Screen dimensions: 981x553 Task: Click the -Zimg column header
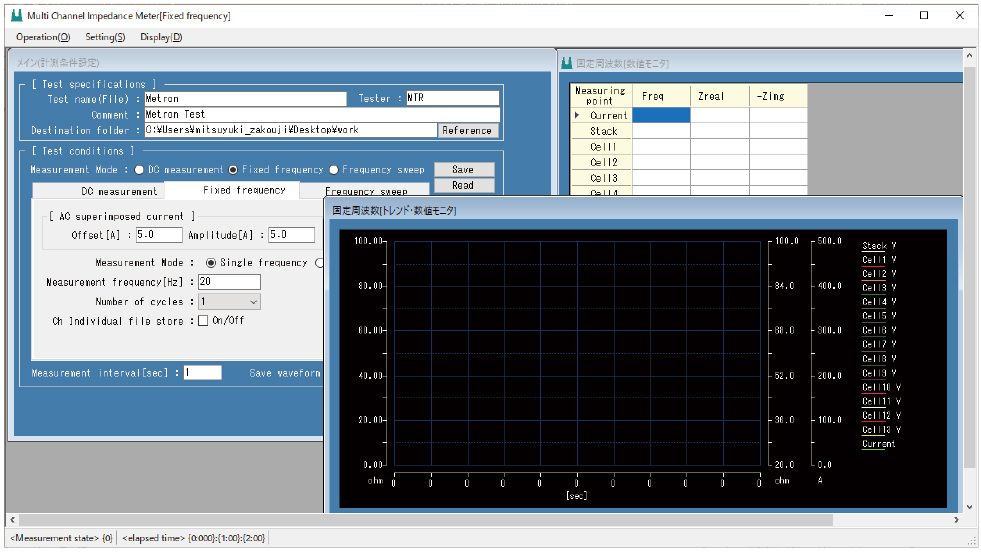[778, 96]
